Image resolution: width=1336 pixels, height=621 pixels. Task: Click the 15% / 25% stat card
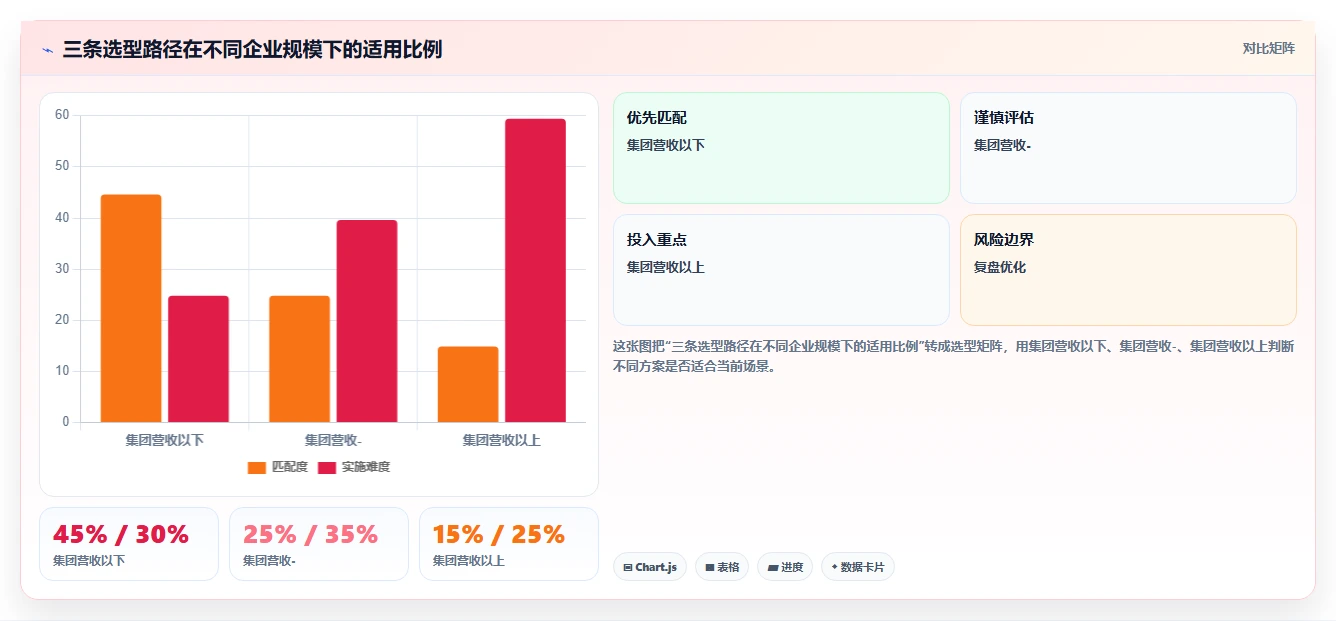click(509, 544)
